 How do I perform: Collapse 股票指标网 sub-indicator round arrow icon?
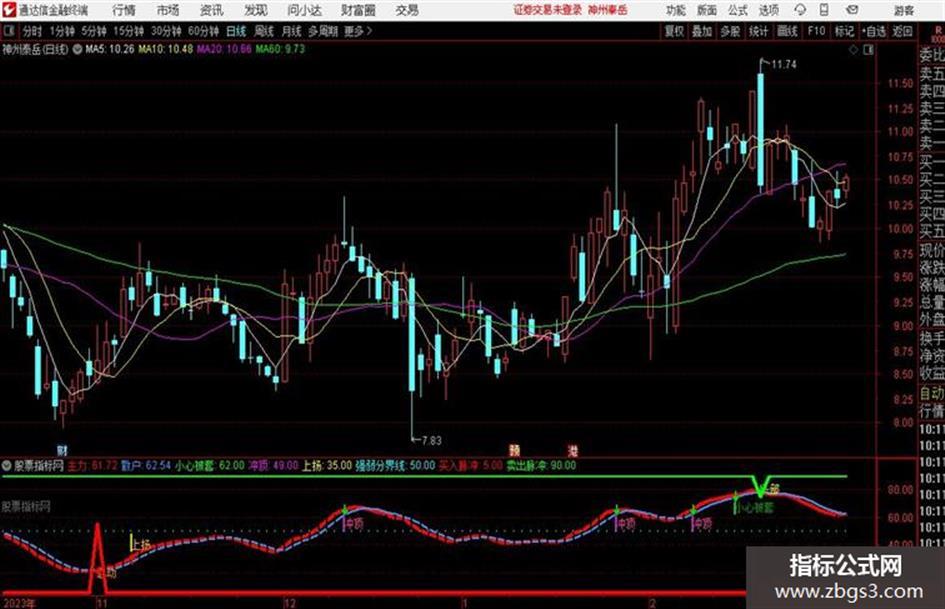(x=7, y=465)
